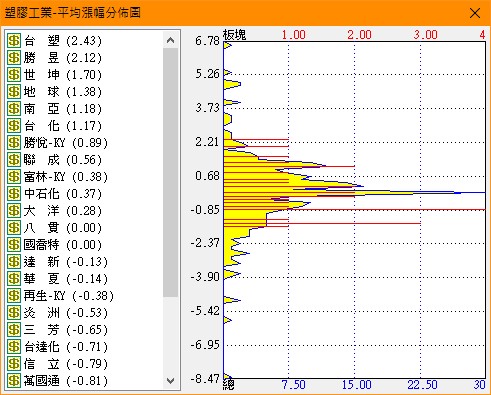Select the stock 萬國通 (-0.81)
The height and width of the screenshot is (395, 491).
click(x=66, y=381)
